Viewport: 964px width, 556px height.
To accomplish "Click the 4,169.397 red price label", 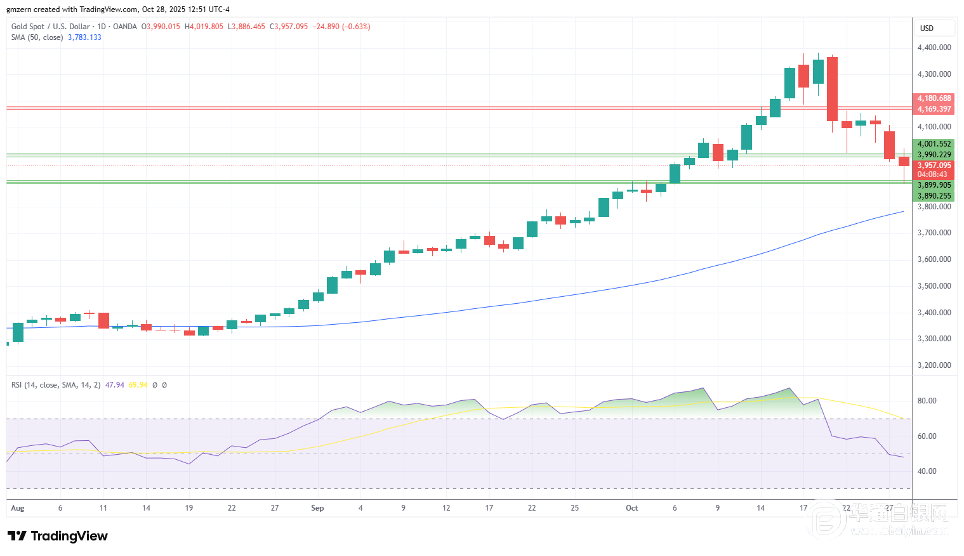I will (933, 108).
